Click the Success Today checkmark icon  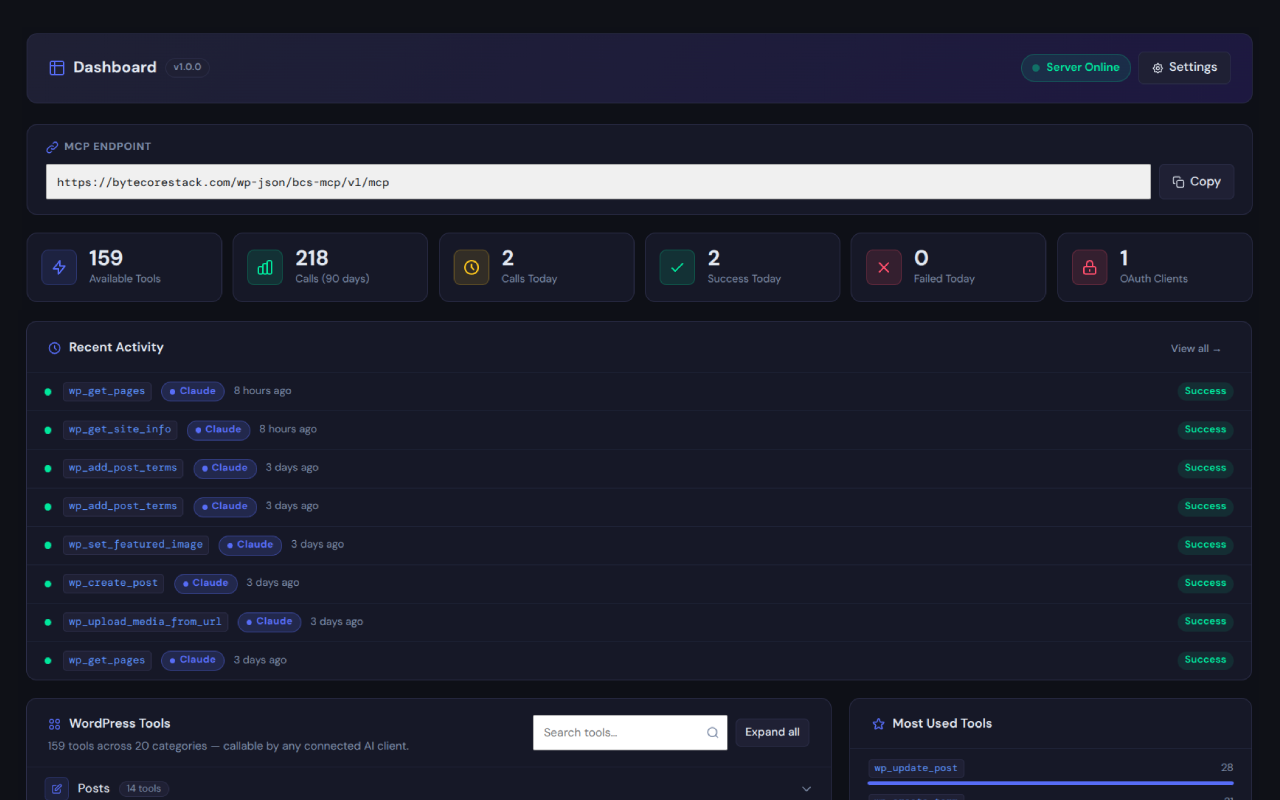pyautogui.click(x=677, y=267)
